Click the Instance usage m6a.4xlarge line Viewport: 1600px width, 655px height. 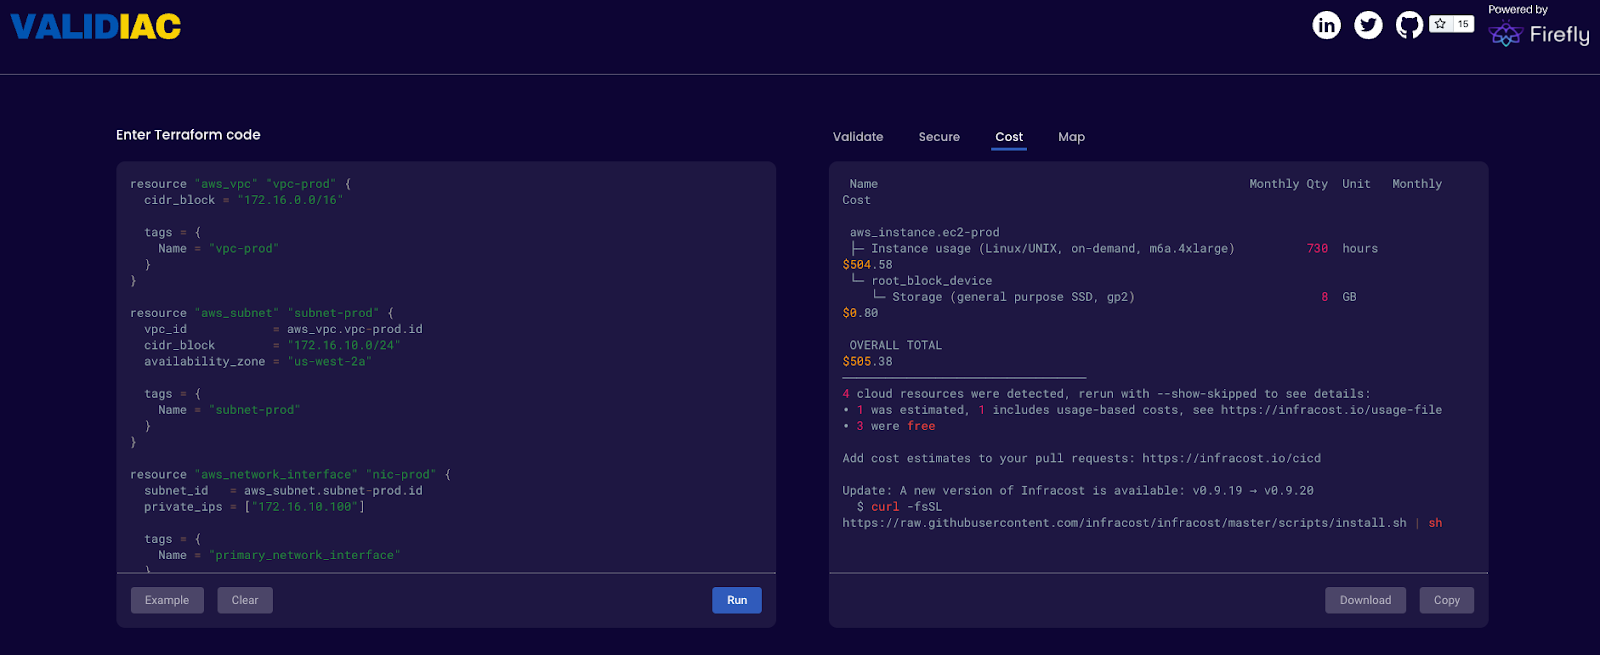click(1053, 249)
